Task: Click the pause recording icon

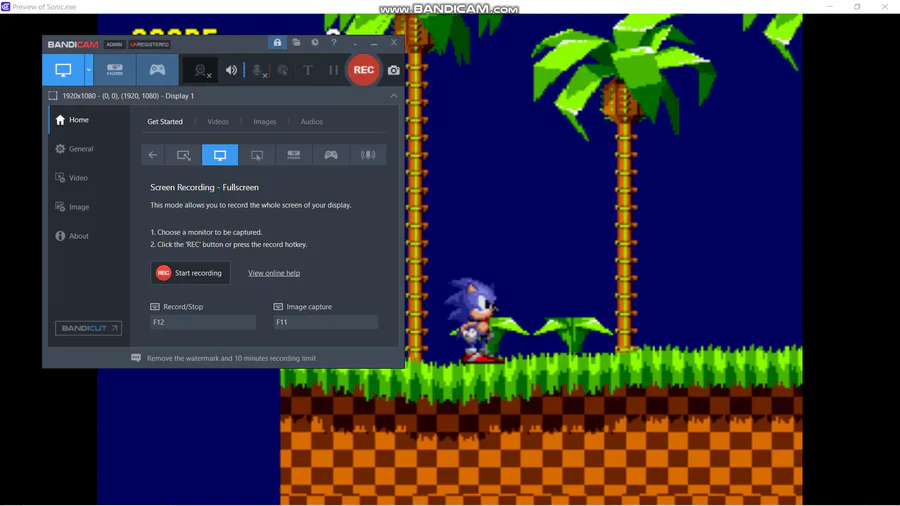Action: pos(333,70)
